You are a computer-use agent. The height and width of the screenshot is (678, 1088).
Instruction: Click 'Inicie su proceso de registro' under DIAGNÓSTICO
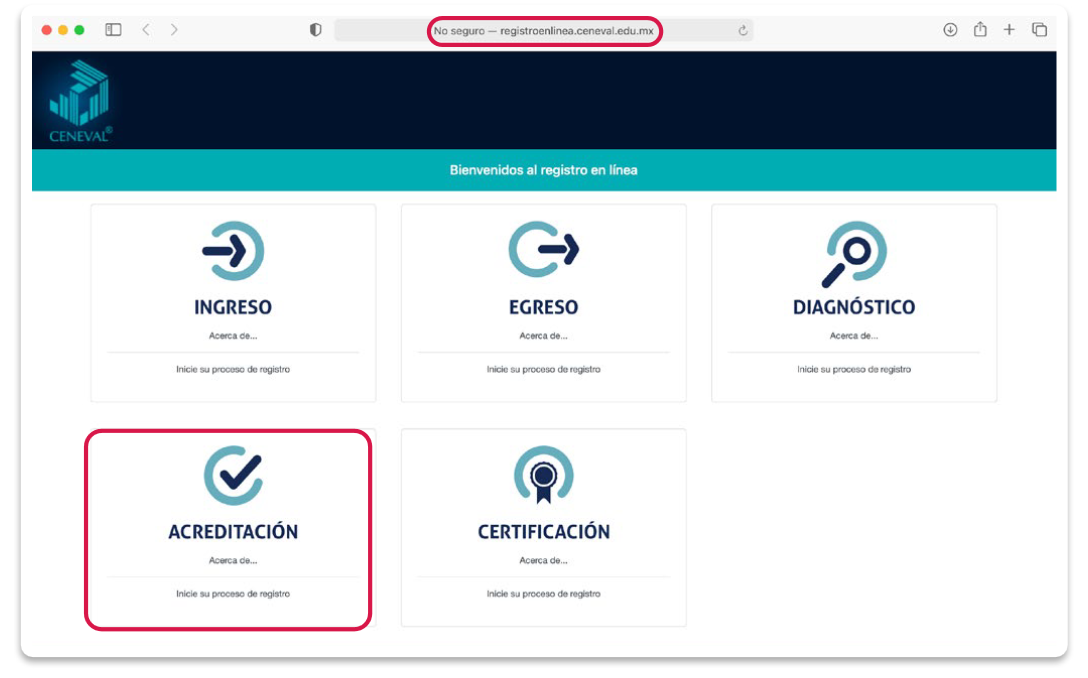coord(854,370)
